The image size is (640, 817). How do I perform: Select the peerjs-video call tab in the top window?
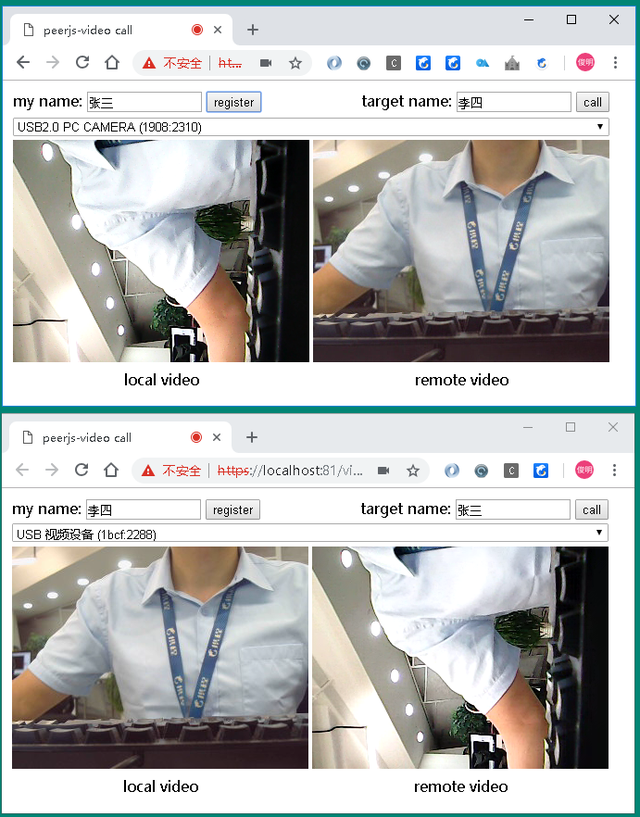[100, 30]
